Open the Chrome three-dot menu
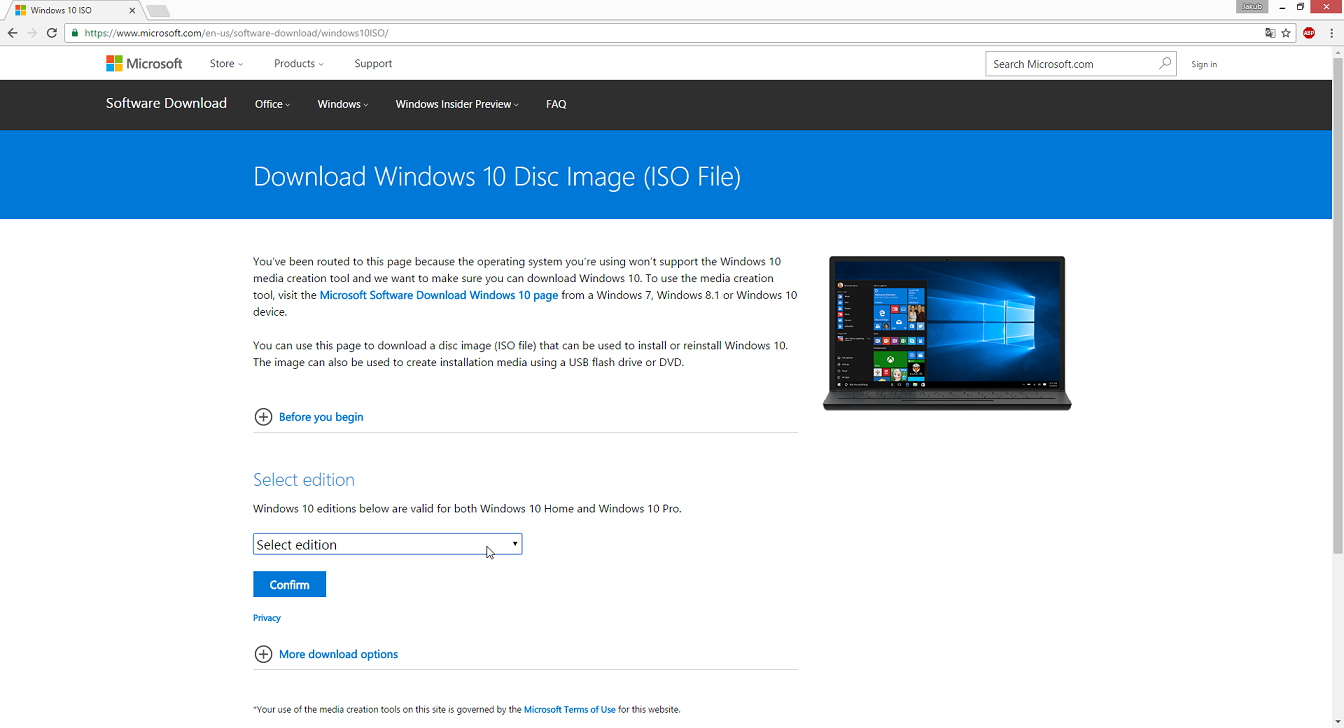 [1331, 33]
